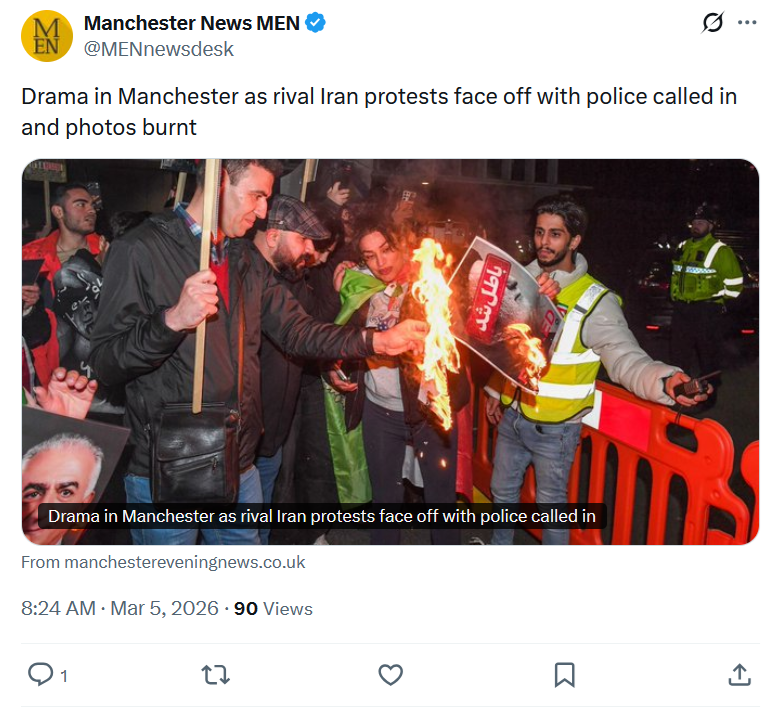771x707 pixels.
Task: Open the MEN yellow profile avatar
Action: [x=47, y=36]
